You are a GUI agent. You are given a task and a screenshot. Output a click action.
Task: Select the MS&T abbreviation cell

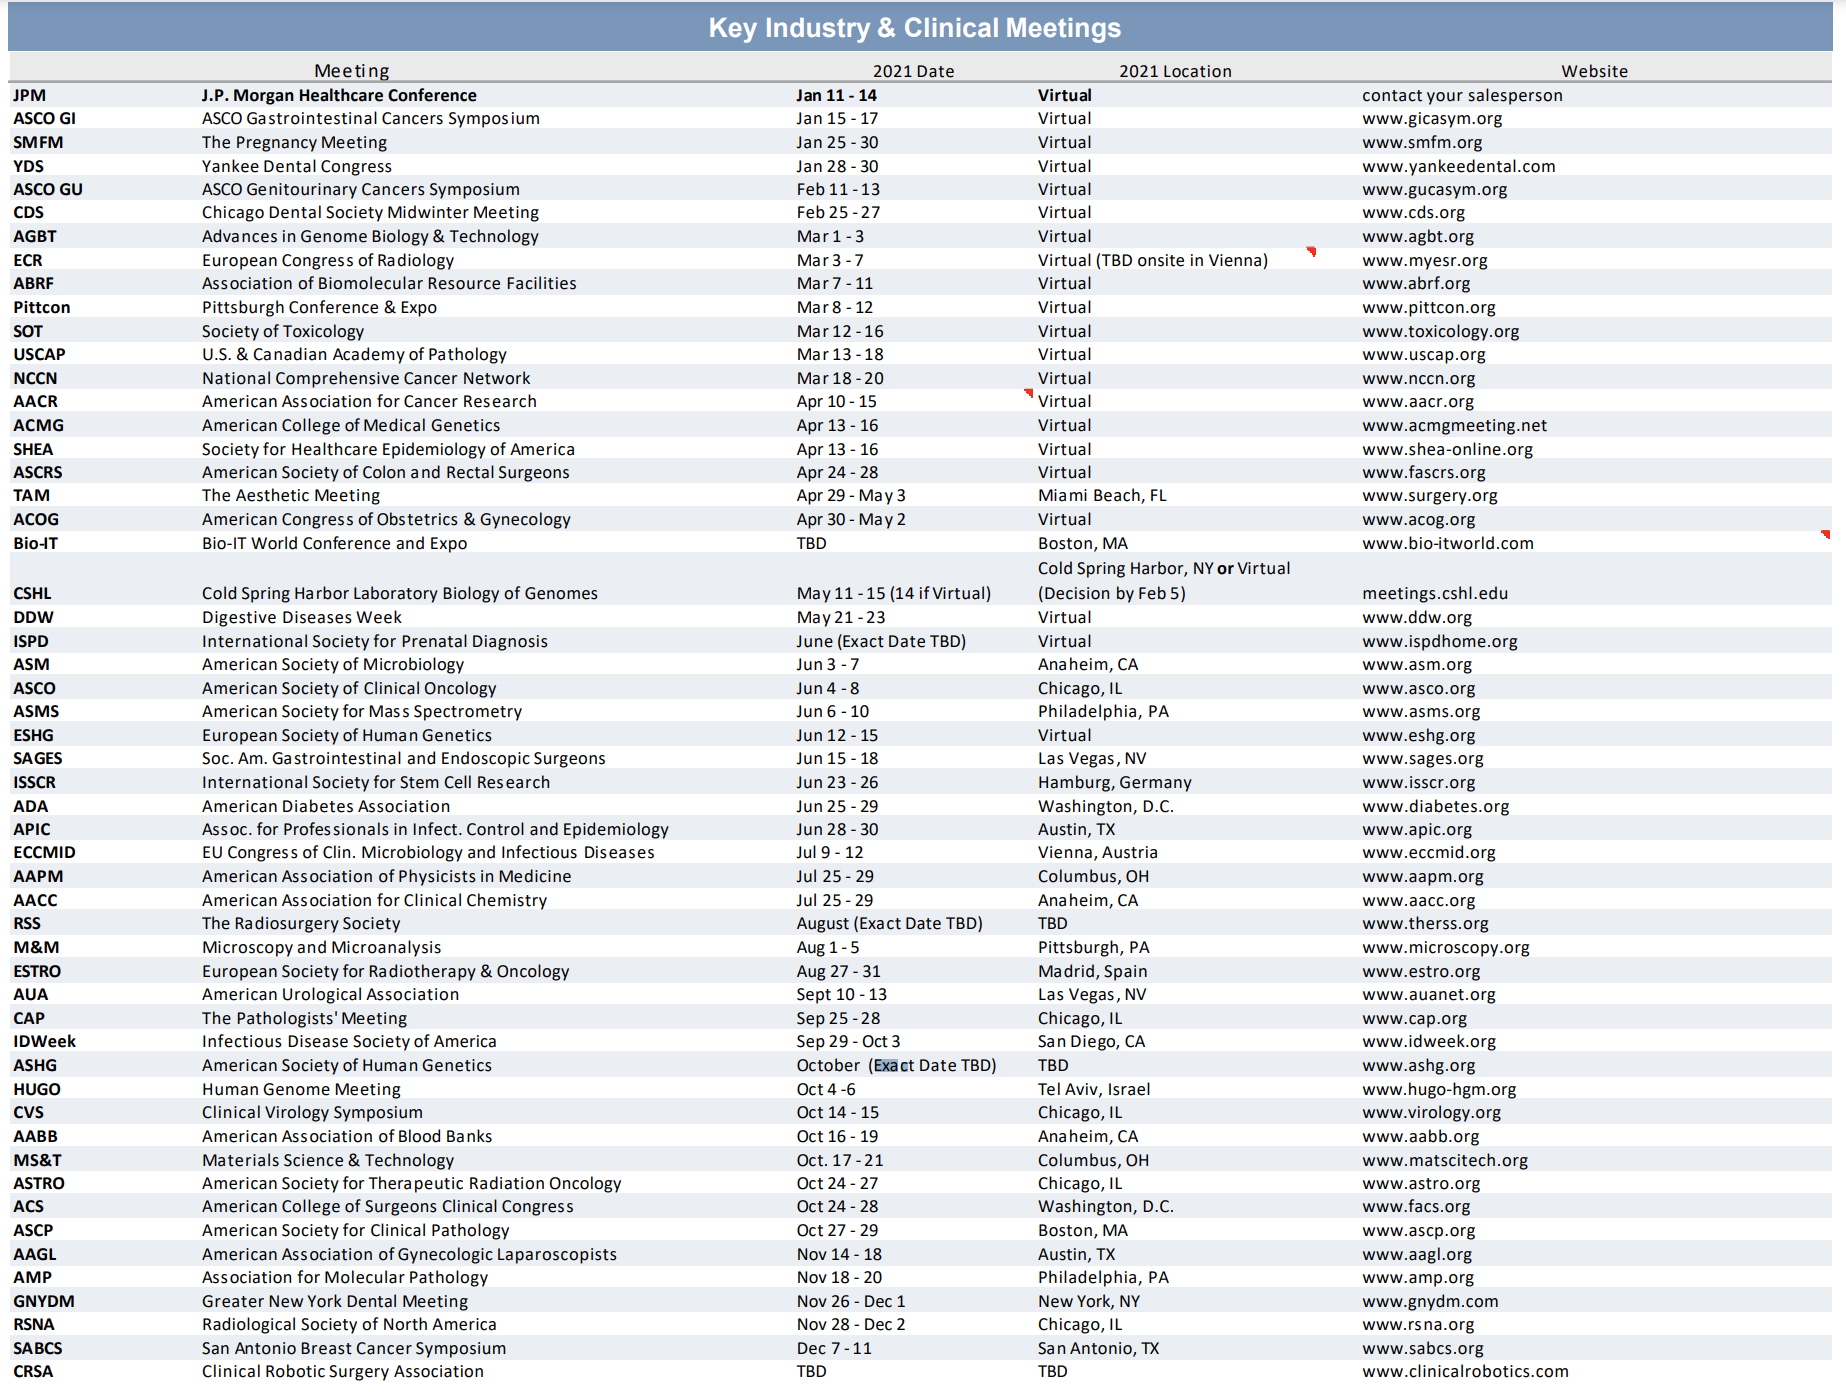37,1161
